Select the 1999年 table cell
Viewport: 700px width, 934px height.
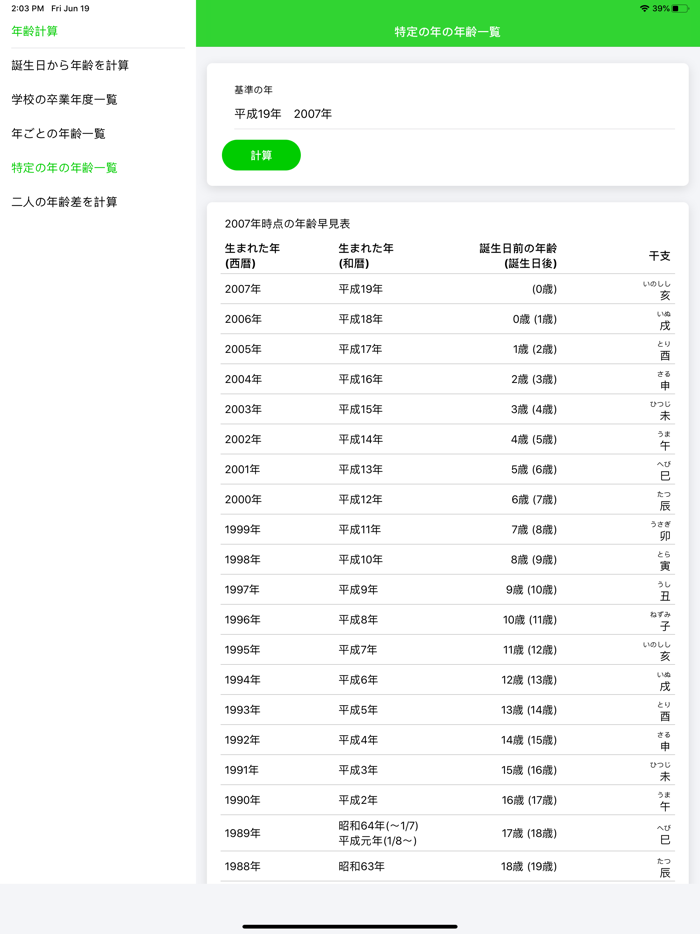pyautogui.click(x=242, y=530)
